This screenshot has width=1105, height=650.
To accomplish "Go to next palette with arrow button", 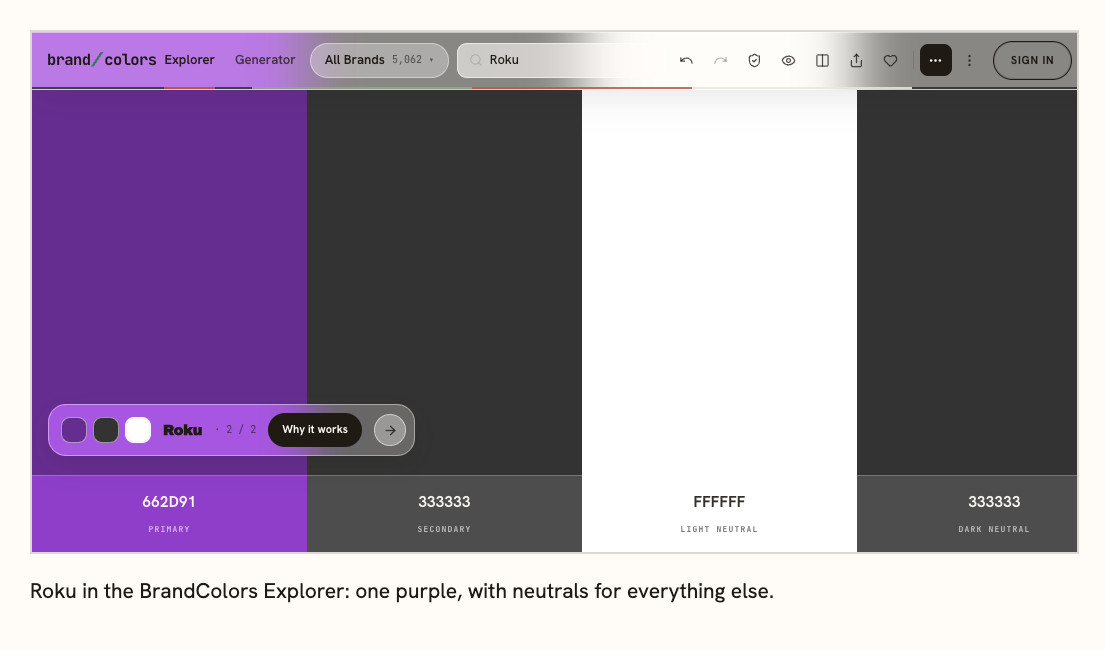I will click(x=390, y=430).
